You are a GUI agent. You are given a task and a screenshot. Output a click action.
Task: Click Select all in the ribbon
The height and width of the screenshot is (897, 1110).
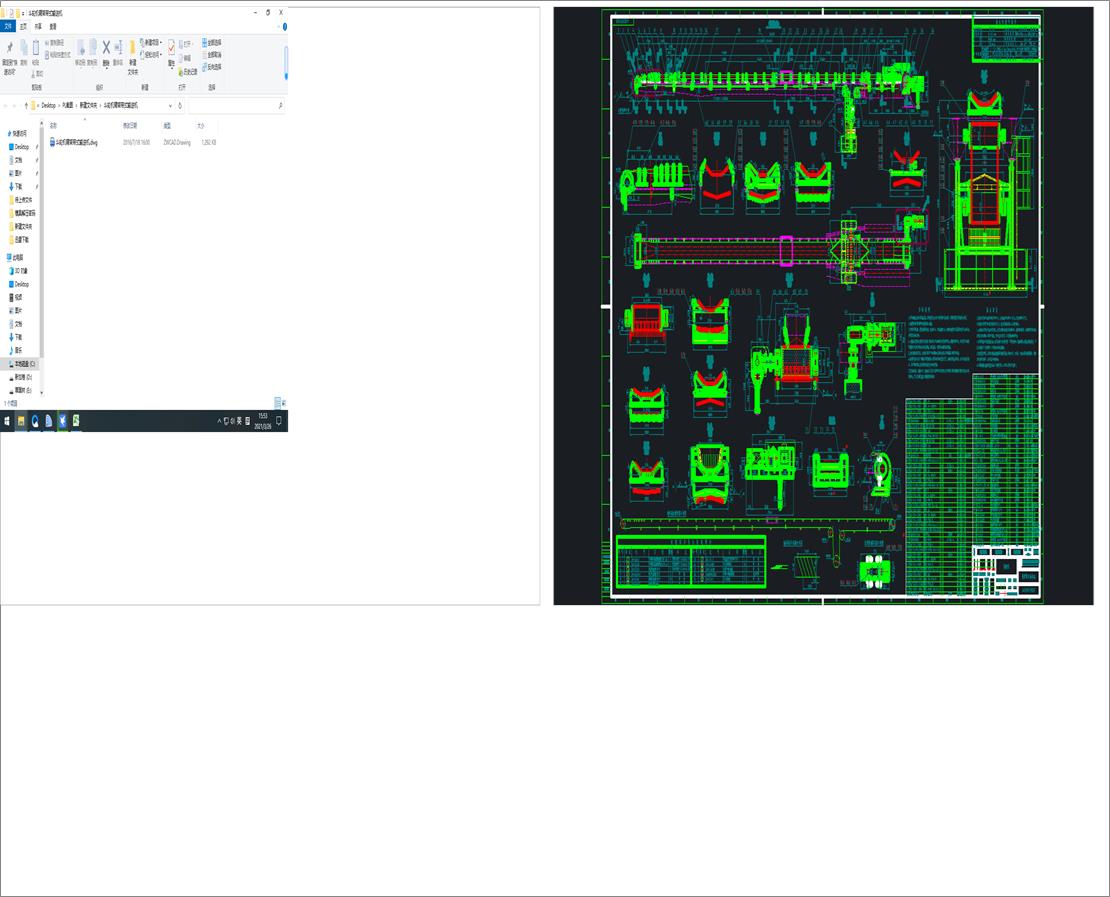(x=212, y=42)
